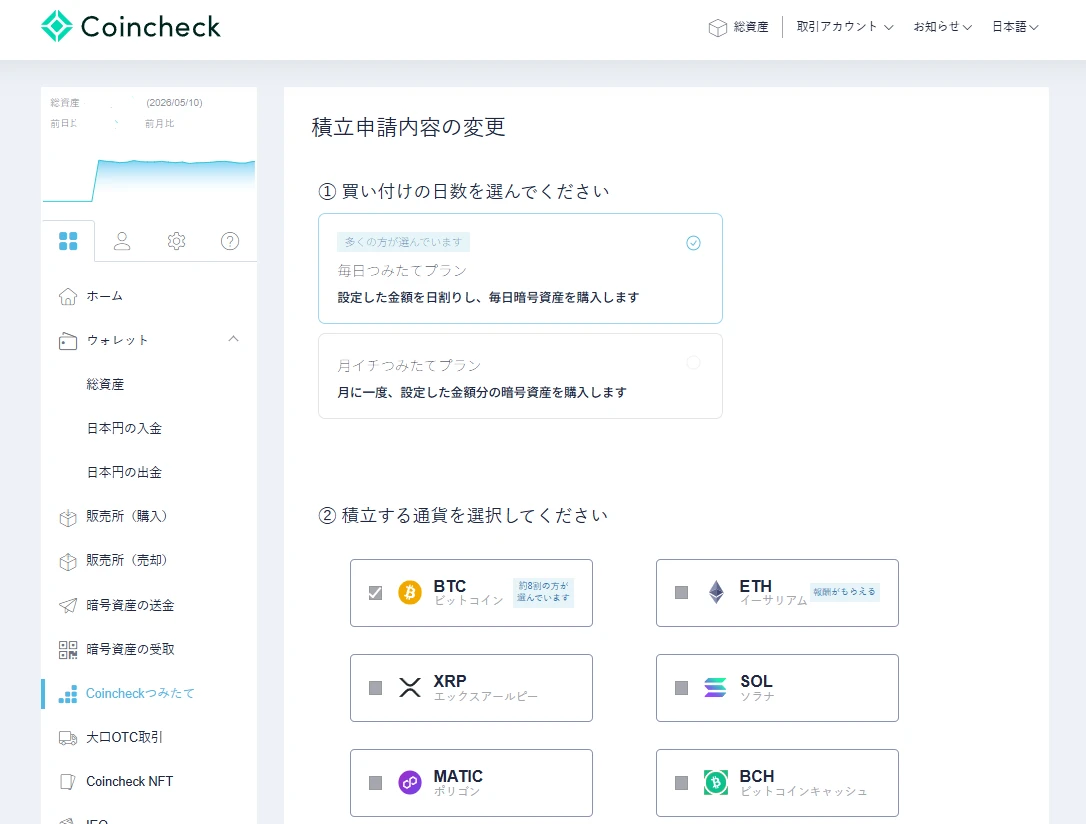Viewport: 1086px width, 824px height.
Task: Check the XRP checkbox
Action: [375, 688]
